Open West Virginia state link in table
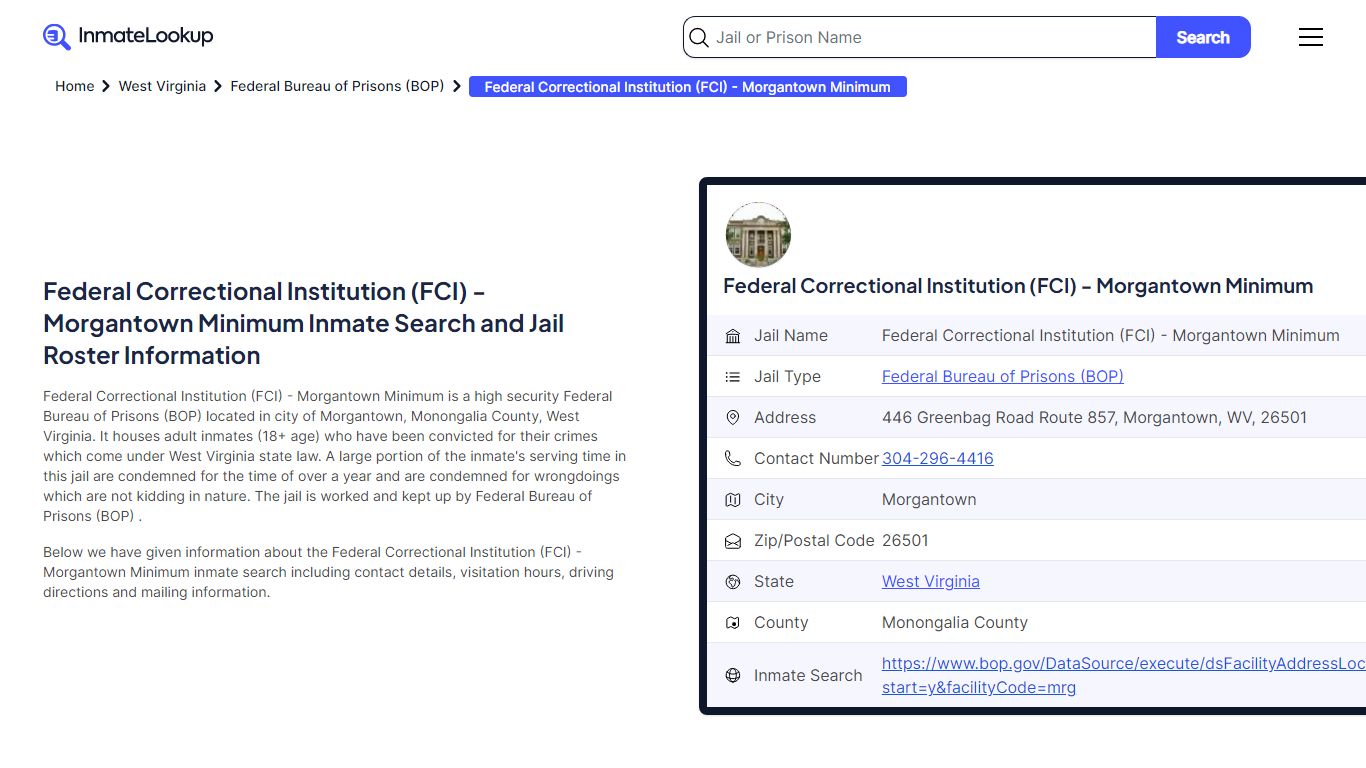Image resolution: width=1366 pixels, height=768 pixels. click(x=931, y=582)
